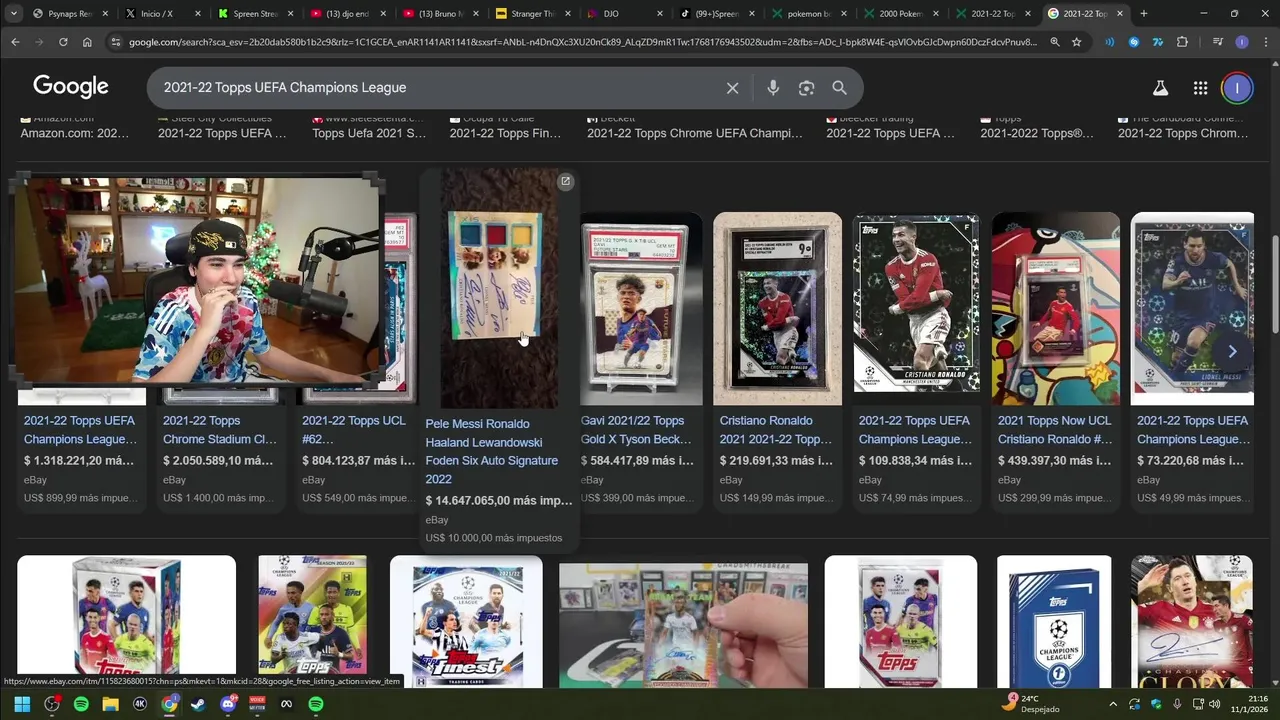This screenshot has height=720, width=1280.
Task: Open the weather widget showing 24°C Despejado
Action: (x=1032, y=703)
